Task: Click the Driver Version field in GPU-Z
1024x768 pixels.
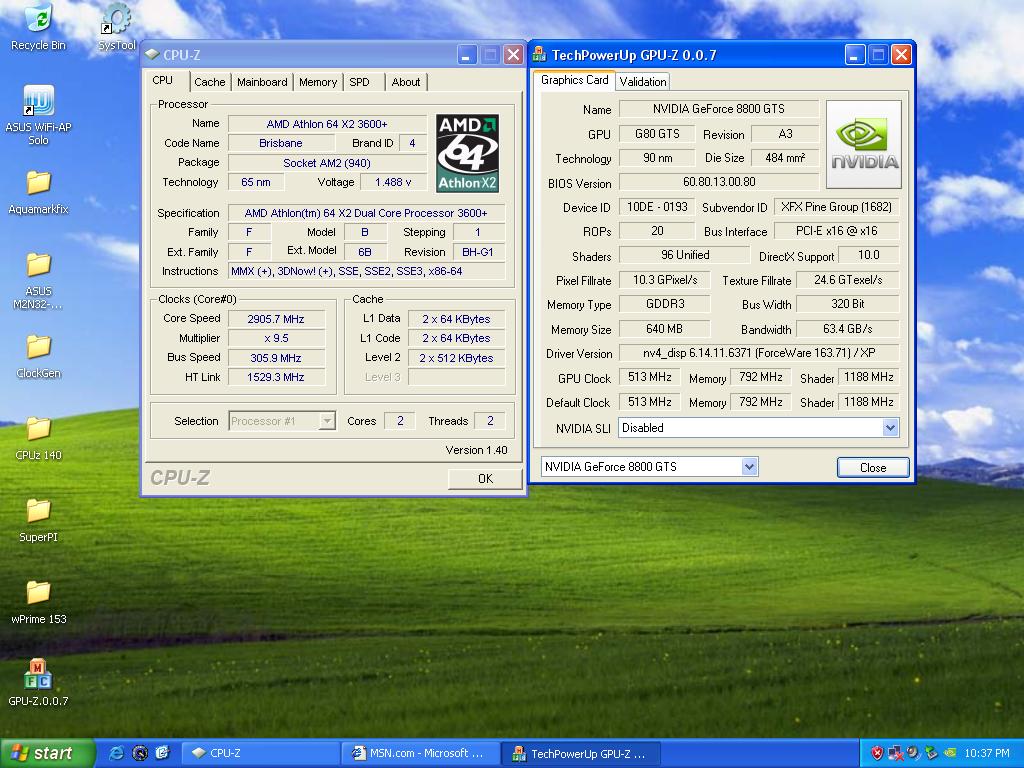Action: [x=758, y=353]
